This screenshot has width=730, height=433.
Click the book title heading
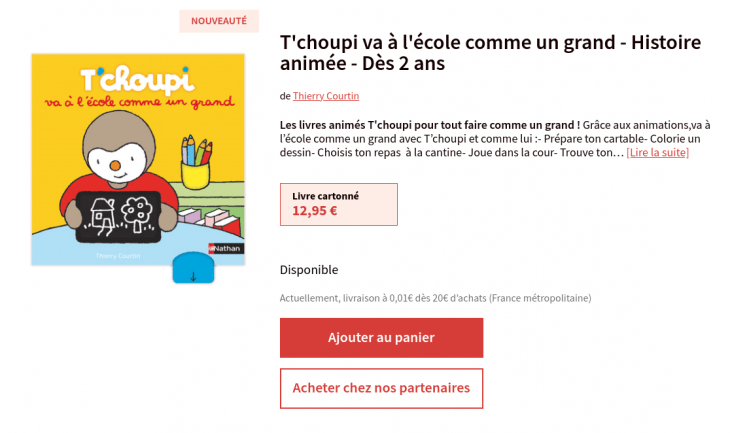[x=490, y=53]
